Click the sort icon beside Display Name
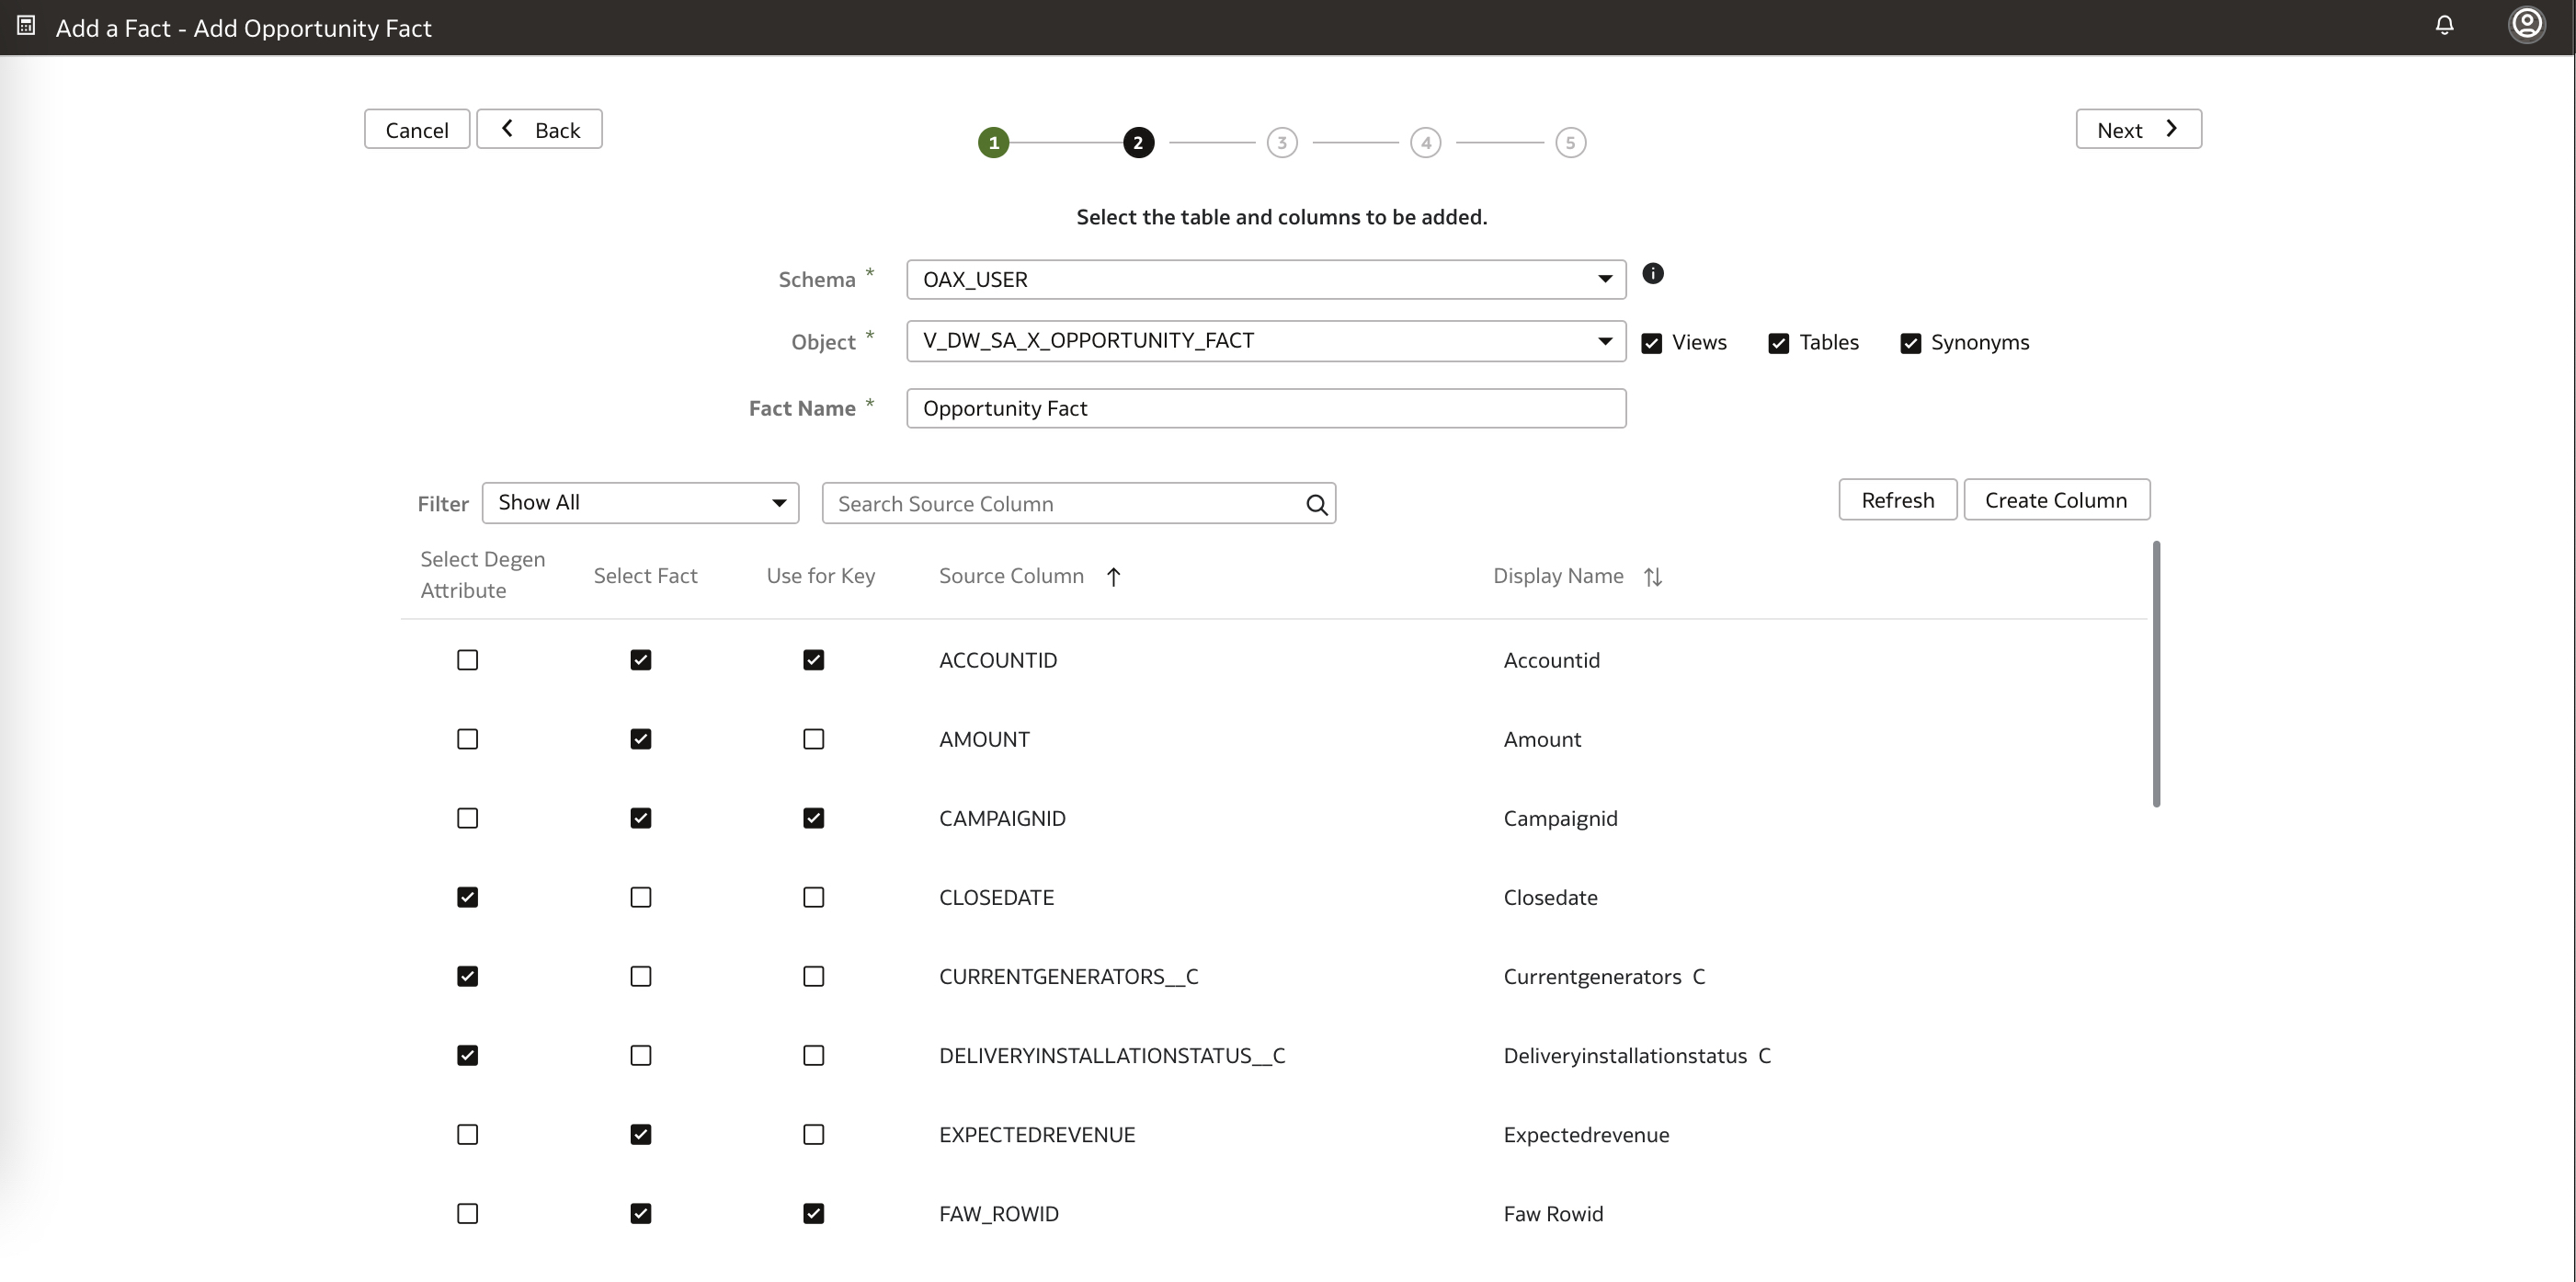The height and width of the screenshot is (1282, 2576). [1653, 577]
